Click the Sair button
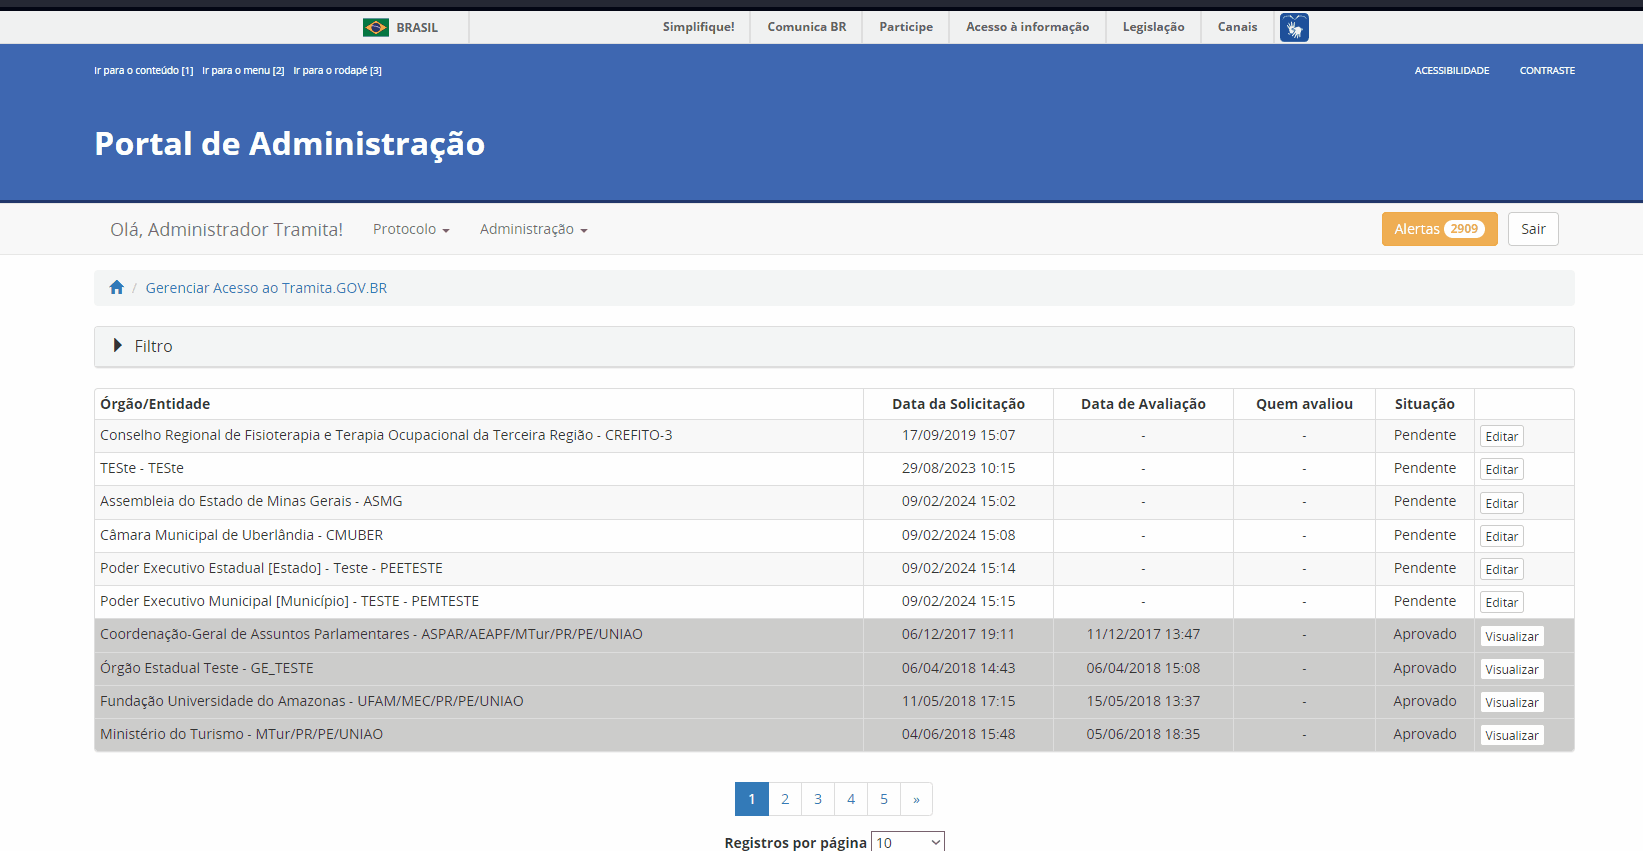This screenshot has width=1643, height=851. [x=1533, y=229]
